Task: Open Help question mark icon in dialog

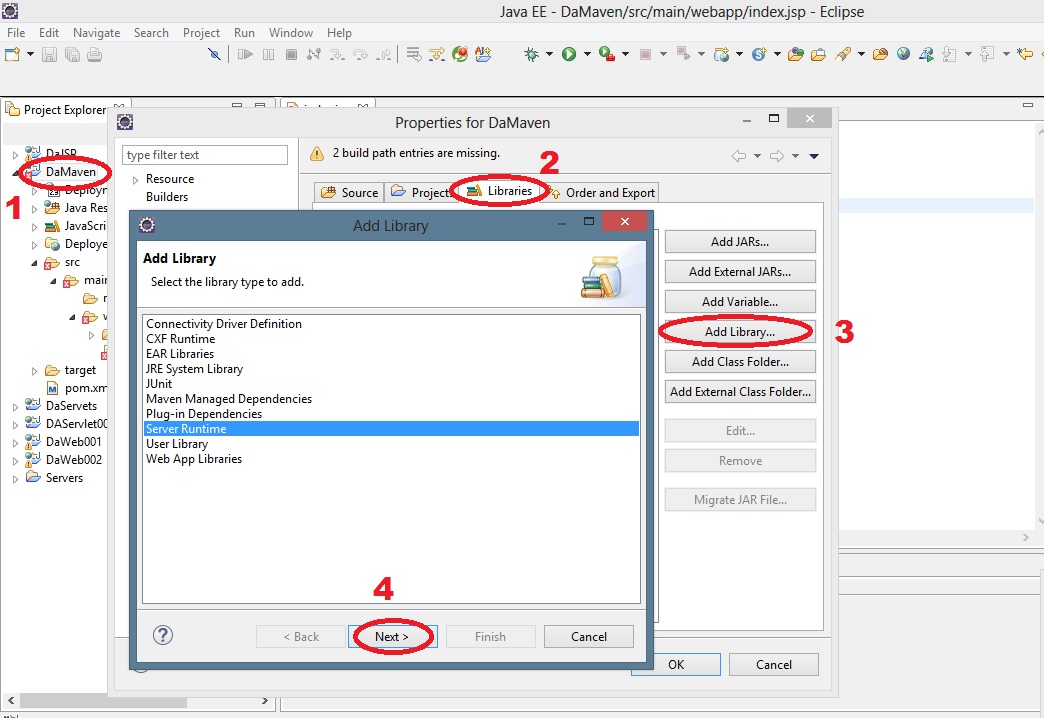Action: pyautogui.click(x=163, y=636)
